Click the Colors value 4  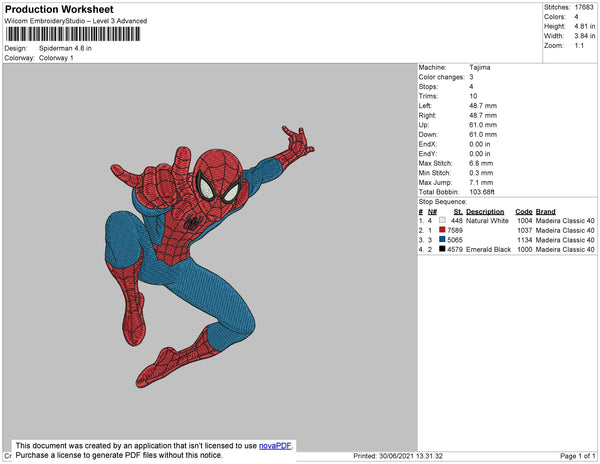tap(576, 17)
